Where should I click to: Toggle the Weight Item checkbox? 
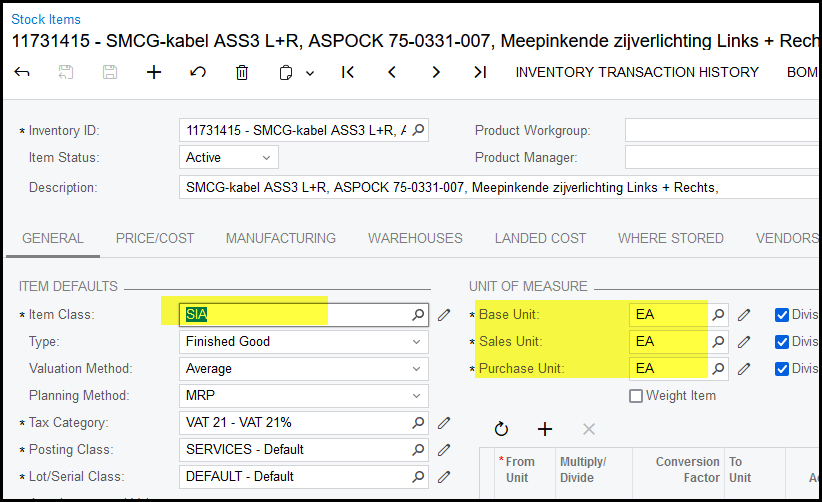636,396
